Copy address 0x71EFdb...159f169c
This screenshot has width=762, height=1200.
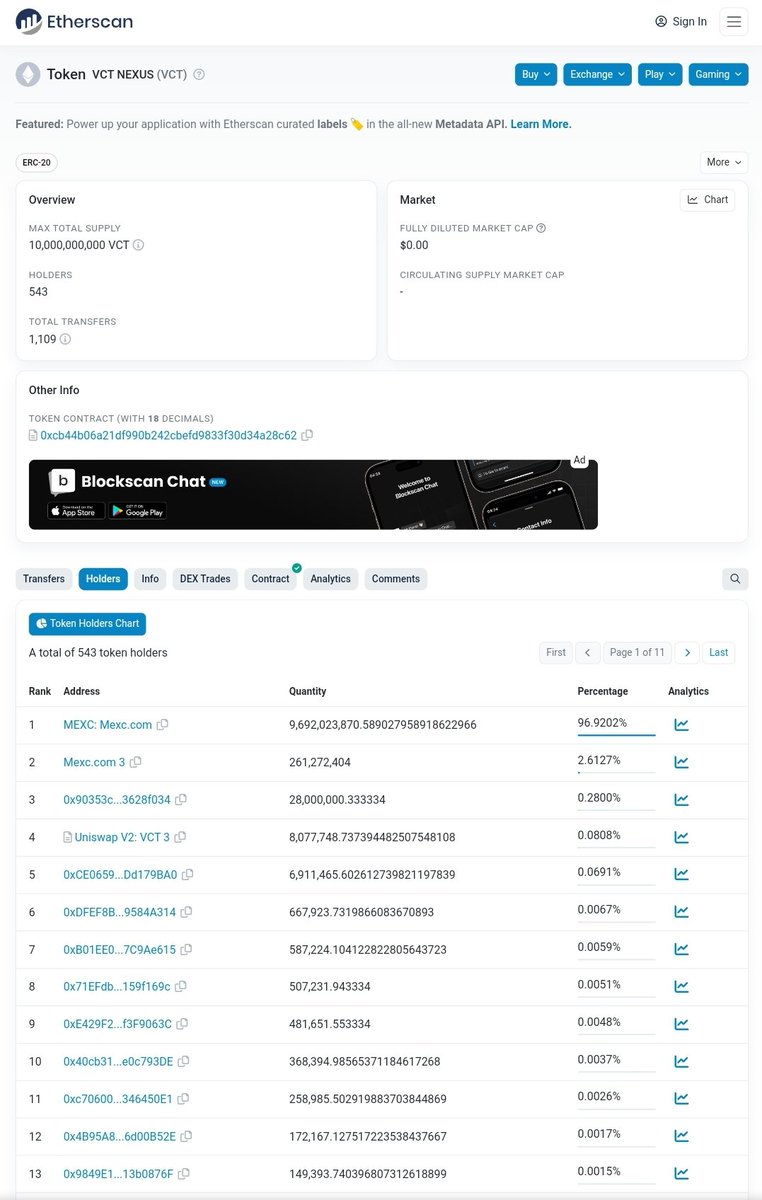181,987
